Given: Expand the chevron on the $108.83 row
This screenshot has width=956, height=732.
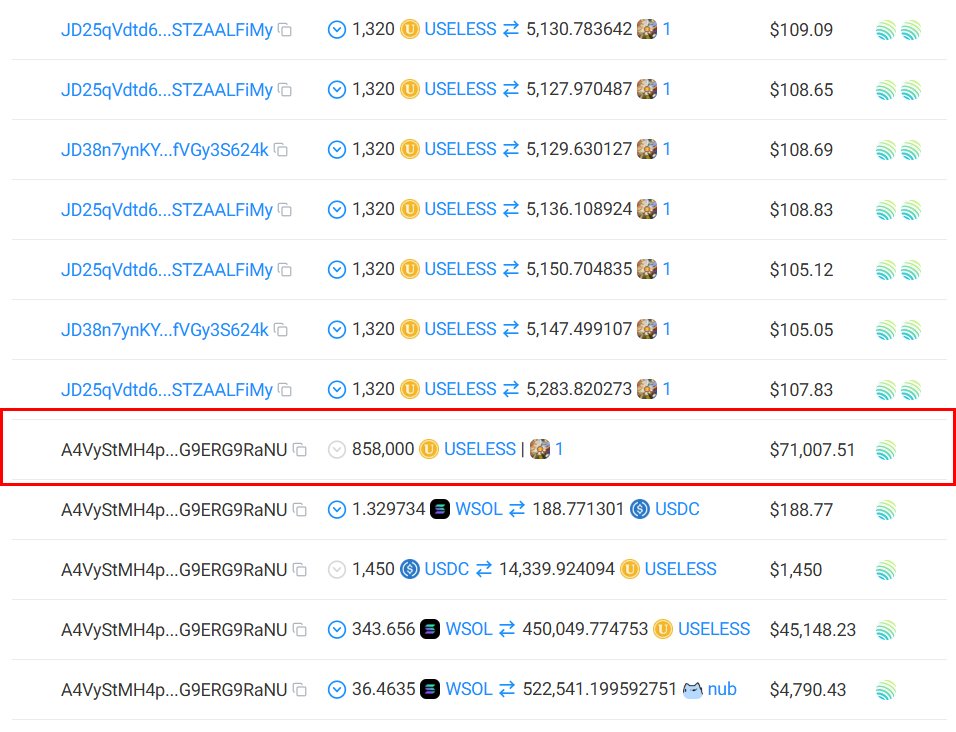Looking at the screenshot, I should click(x=337, y=210).
